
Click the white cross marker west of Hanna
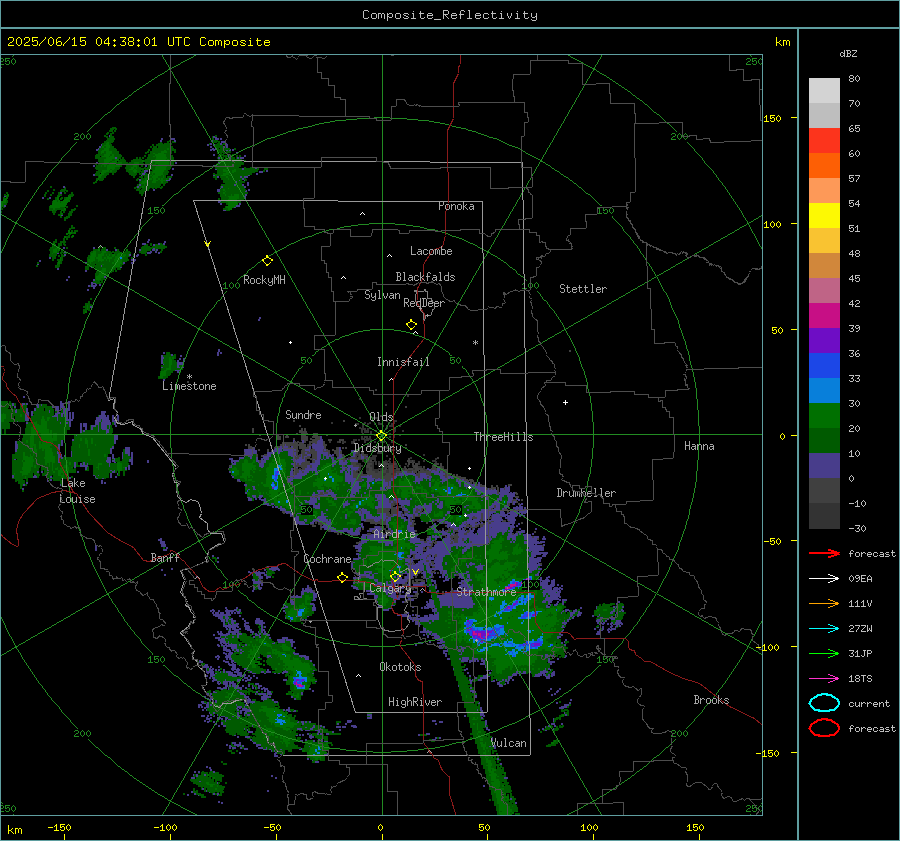pyautogui.click(x=565, y=402)
